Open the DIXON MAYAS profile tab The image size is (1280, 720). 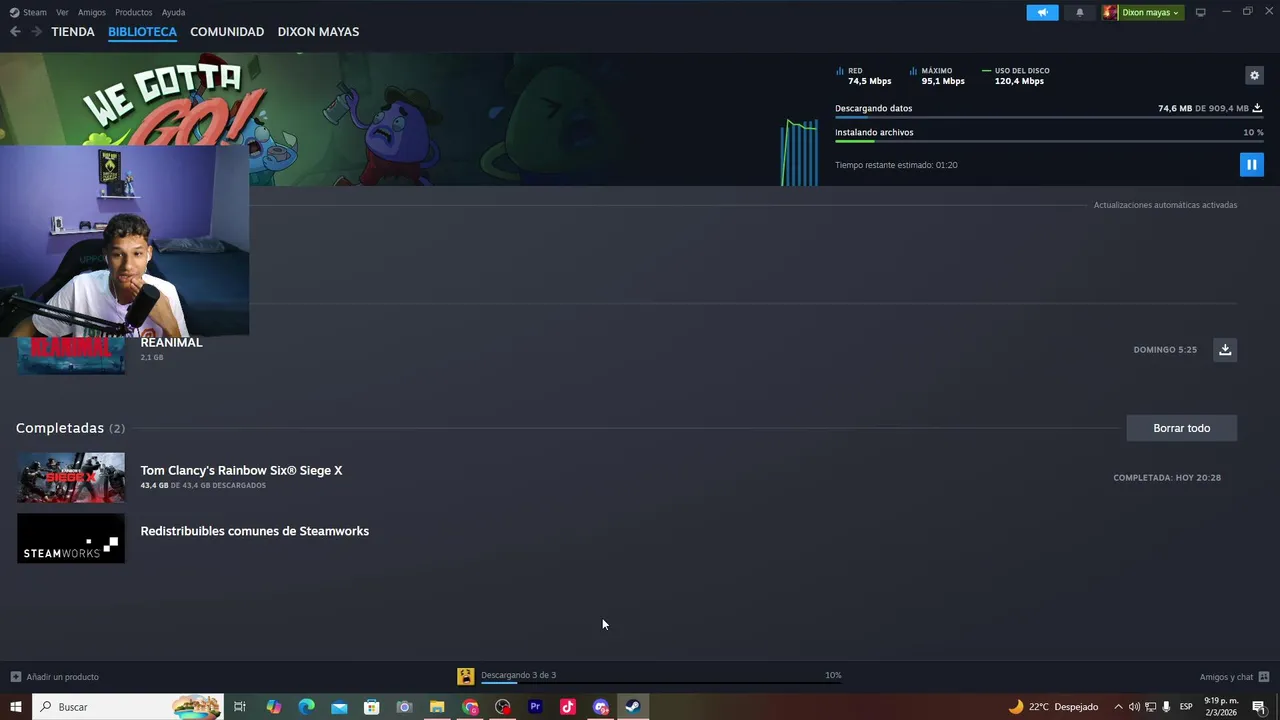click(318, 32)
